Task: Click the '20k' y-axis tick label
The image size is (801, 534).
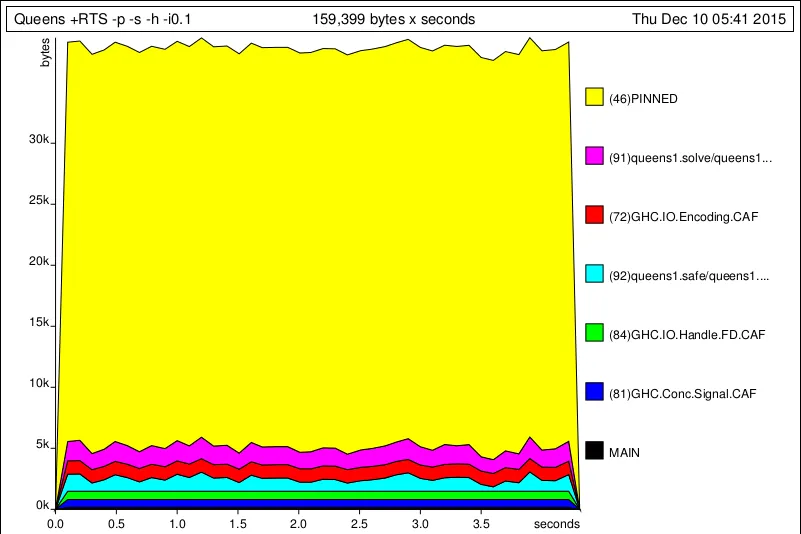Action: 39,261
